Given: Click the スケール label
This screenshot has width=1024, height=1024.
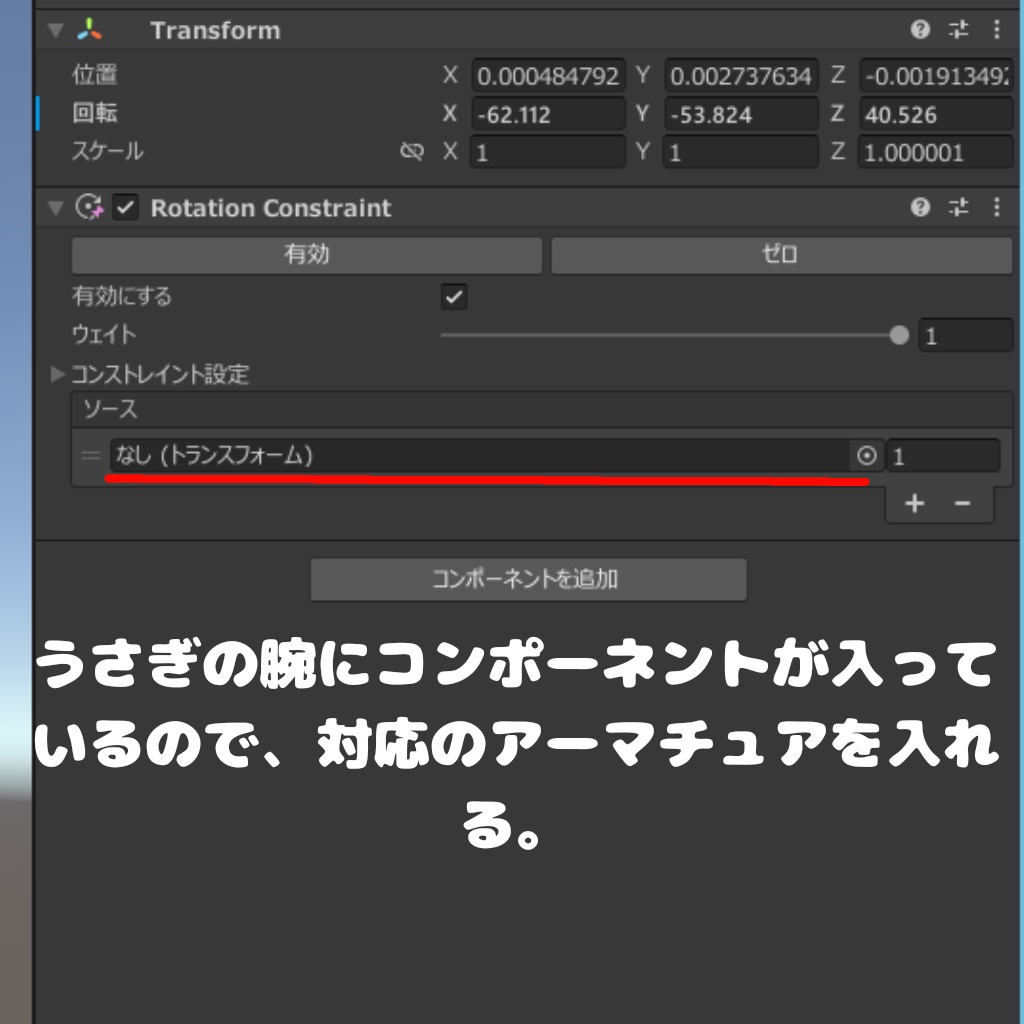Looking at the screenshot, I should 108,151.
